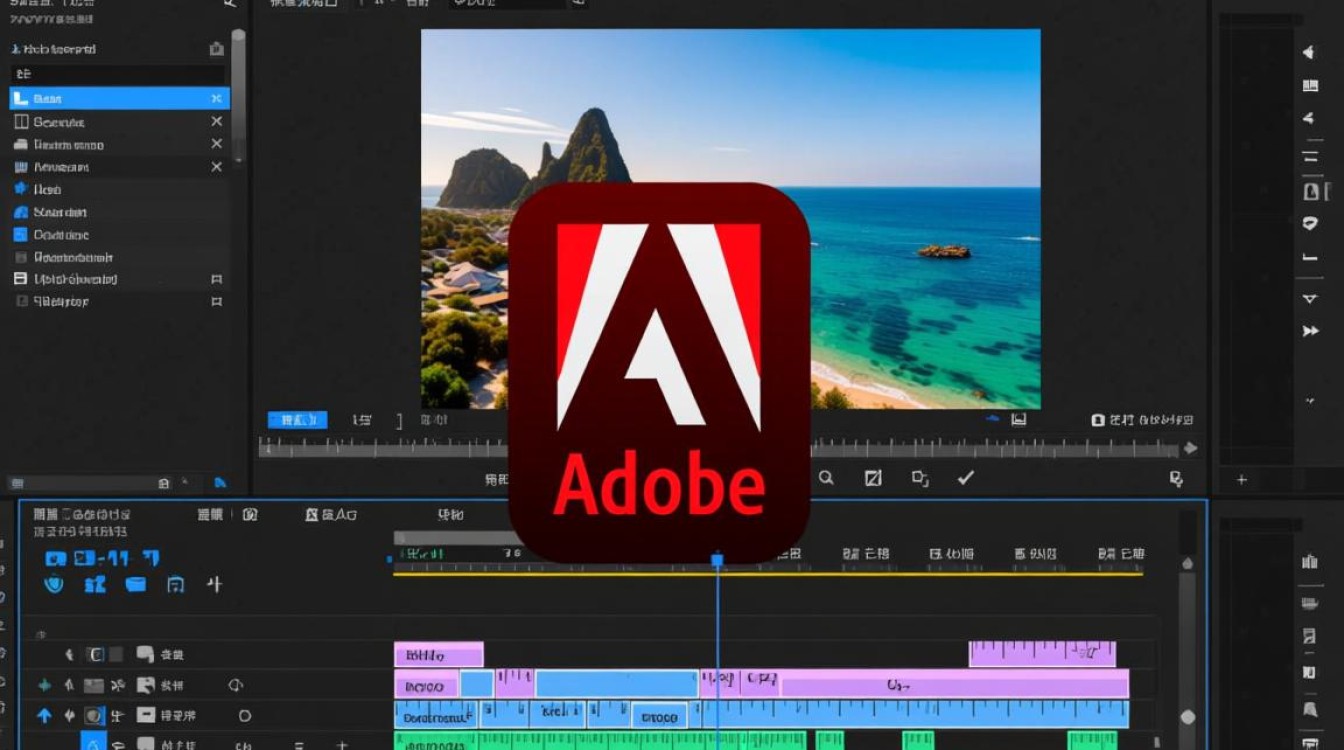Expand the down-pointing triangle in the right strip
Viewport: 1344px width, 750px height.
click(1310, 299)
